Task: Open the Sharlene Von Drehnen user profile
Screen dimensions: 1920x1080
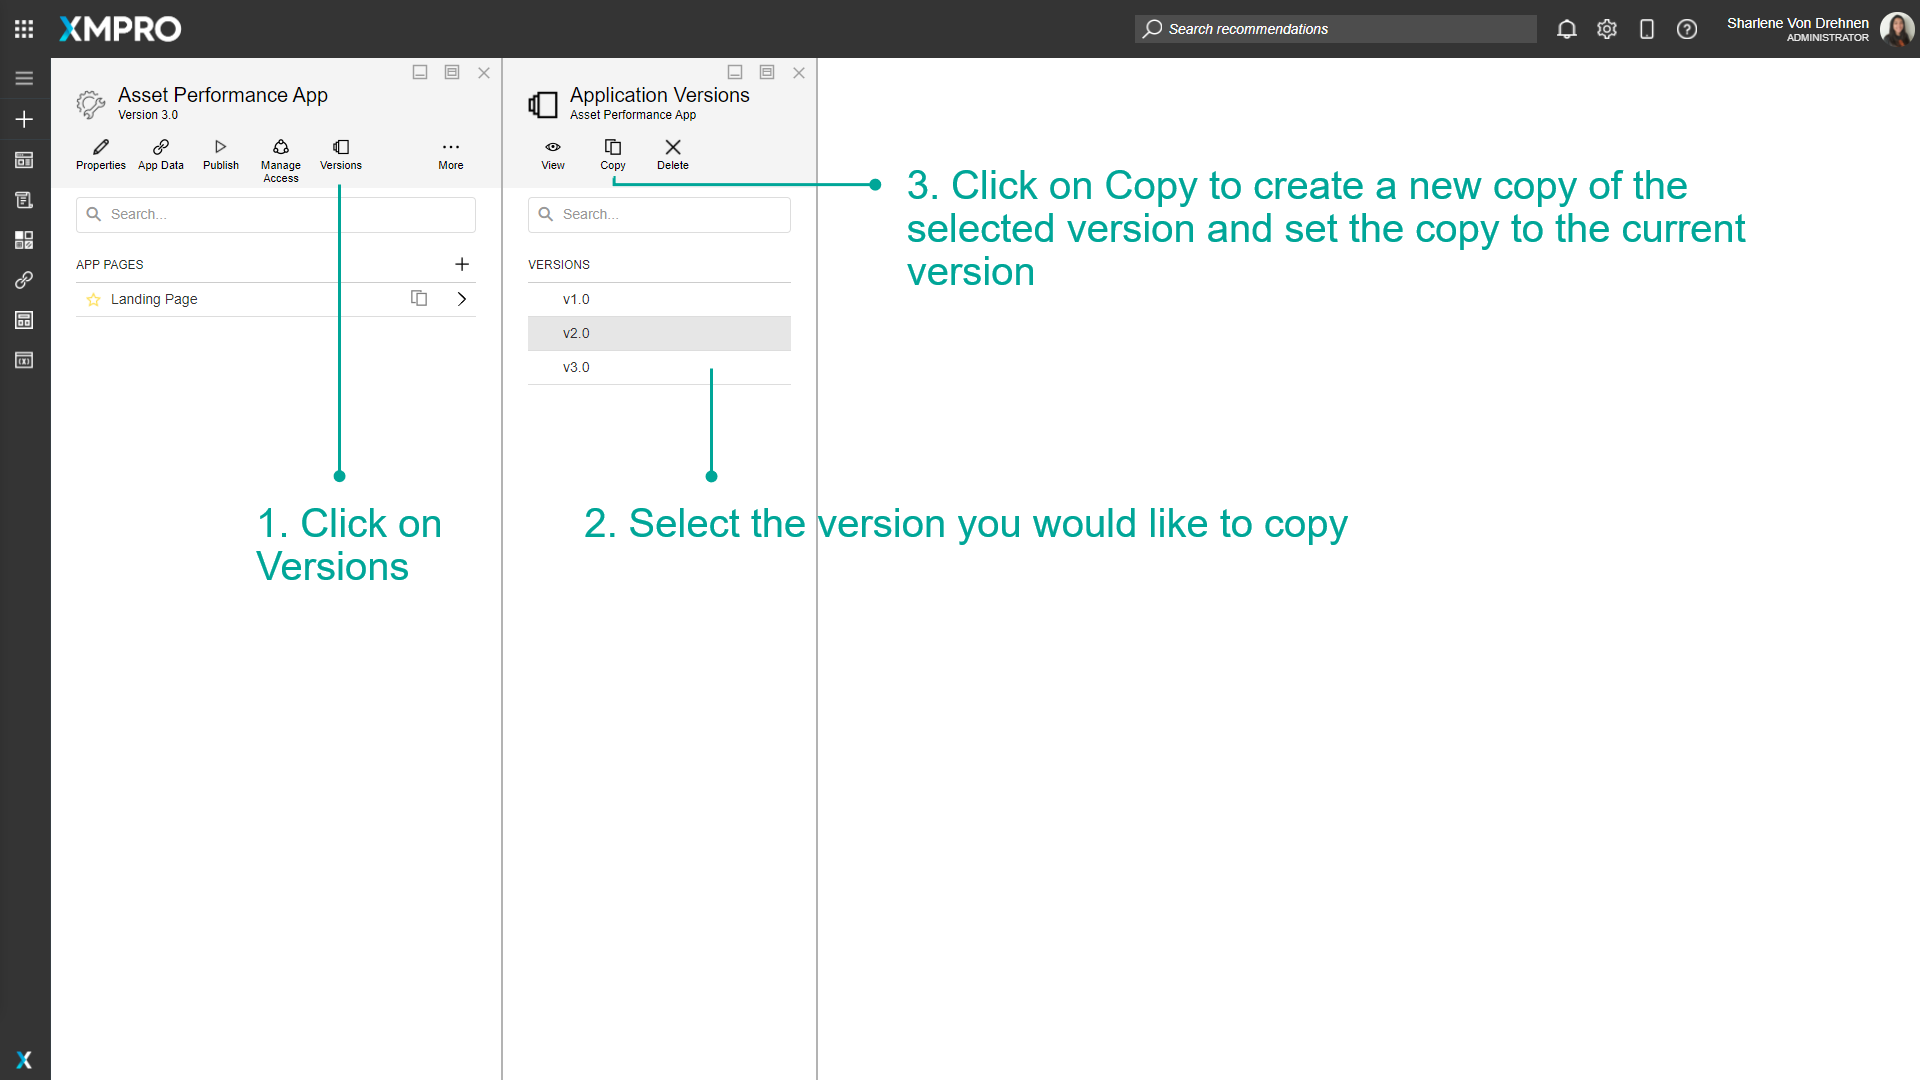Action: (x=1818, y=29)
